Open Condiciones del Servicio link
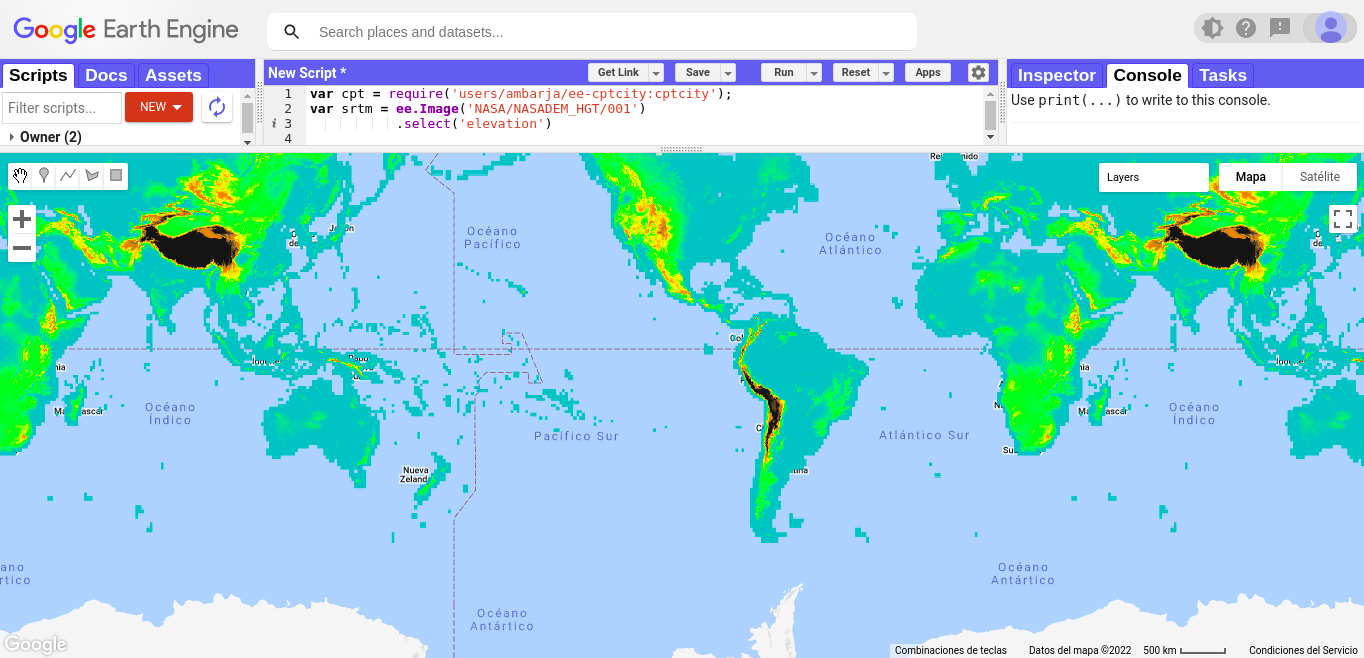Viewport: 1364px width, 658px height. (1302, 650)
